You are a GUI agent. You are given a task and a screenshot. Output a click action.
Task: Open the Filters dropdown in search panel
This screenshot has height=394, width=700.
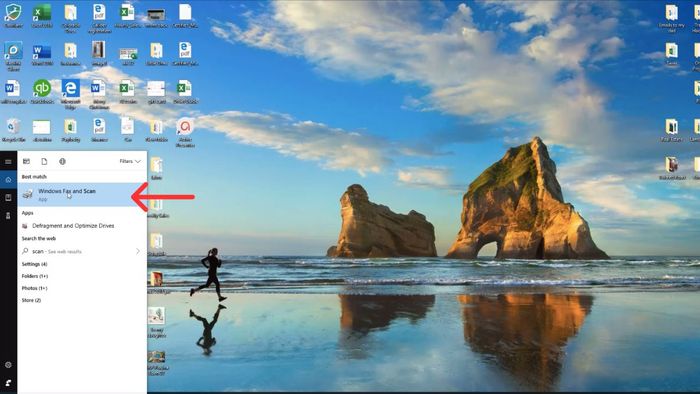pos(130,161)
